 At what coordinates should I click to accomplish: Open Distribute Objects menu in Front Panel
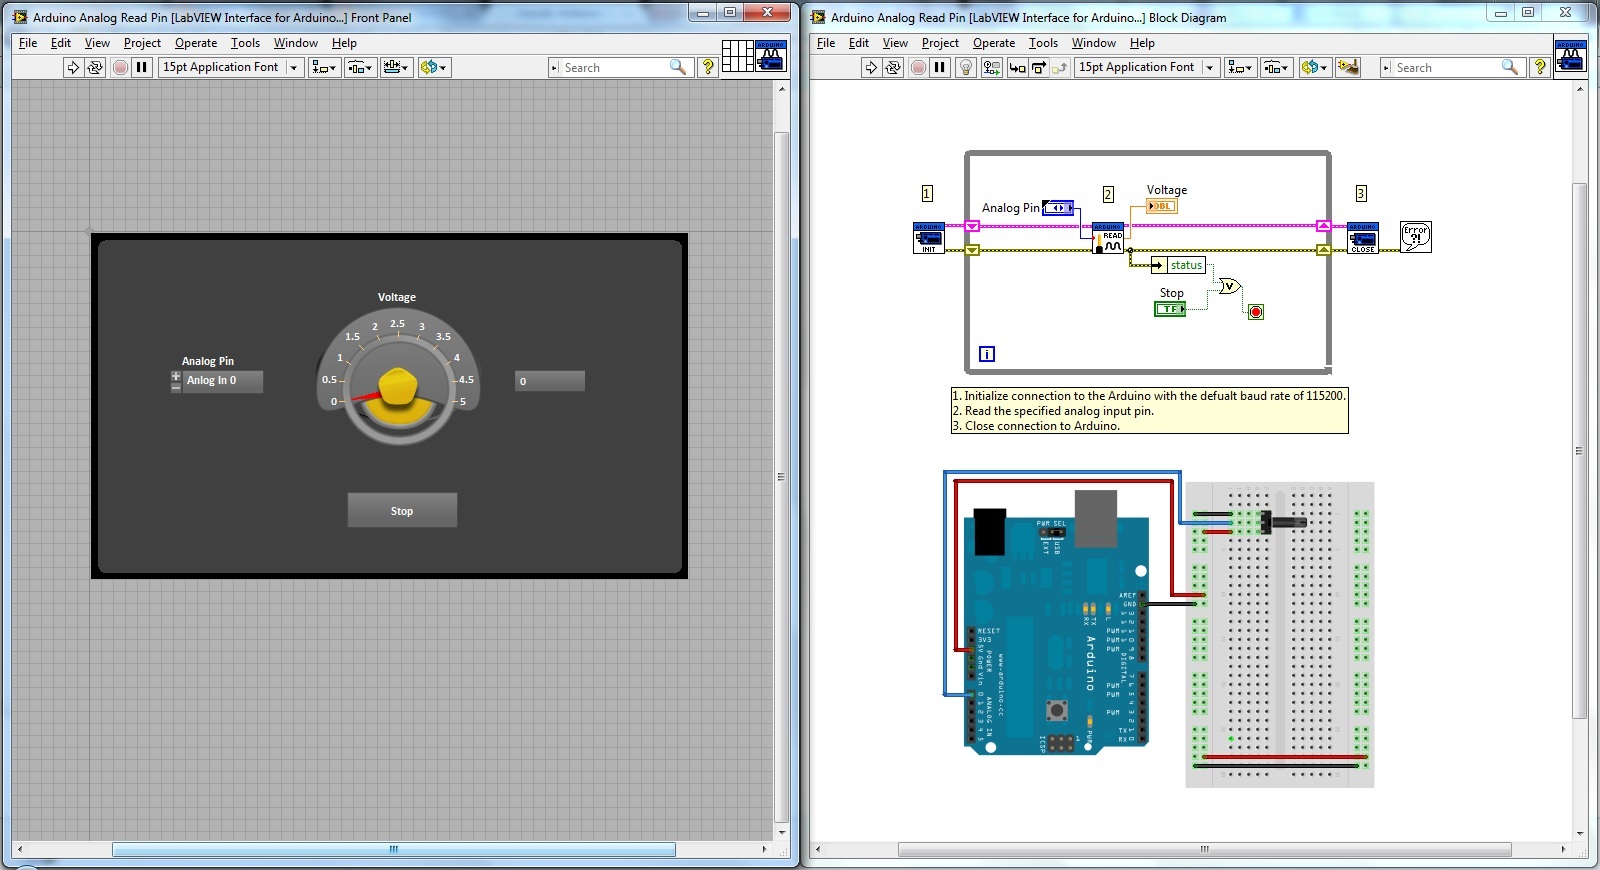pos(359,67)
